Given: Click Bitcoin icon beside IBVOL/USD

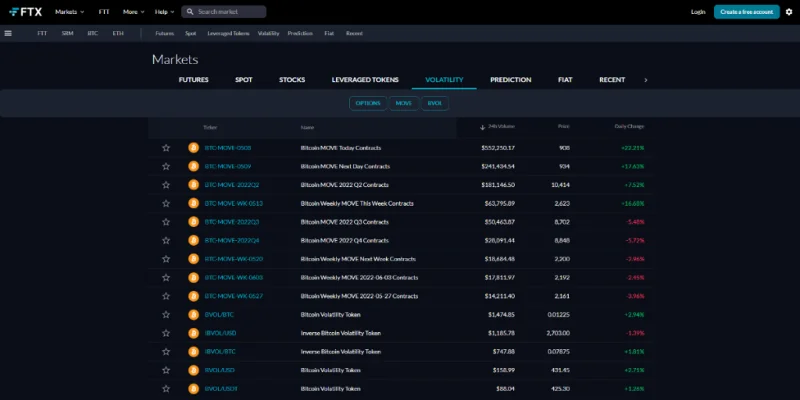Looking at the screenshot, I should coord(193,333).
